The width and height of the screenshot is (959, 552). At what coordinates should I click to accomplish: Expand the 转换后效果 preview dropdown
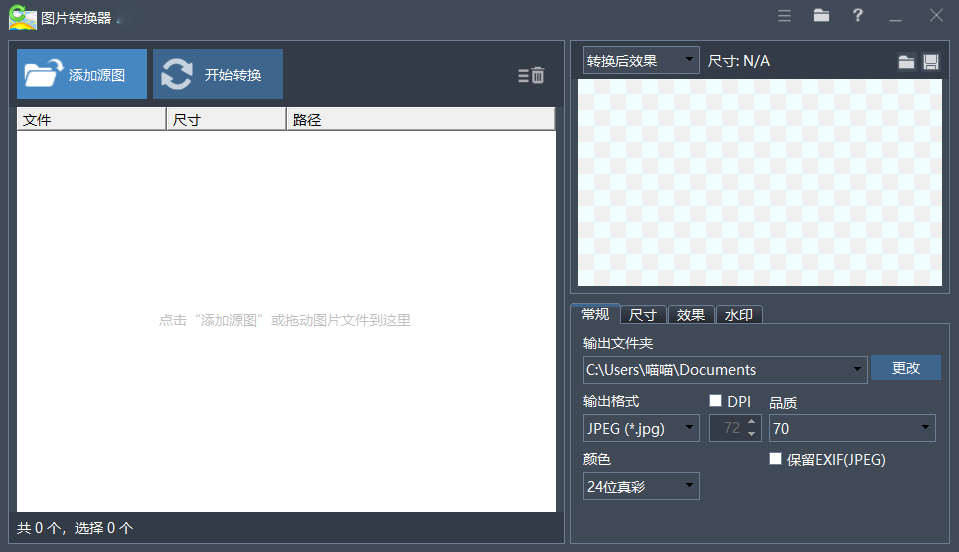click(641, 61)
